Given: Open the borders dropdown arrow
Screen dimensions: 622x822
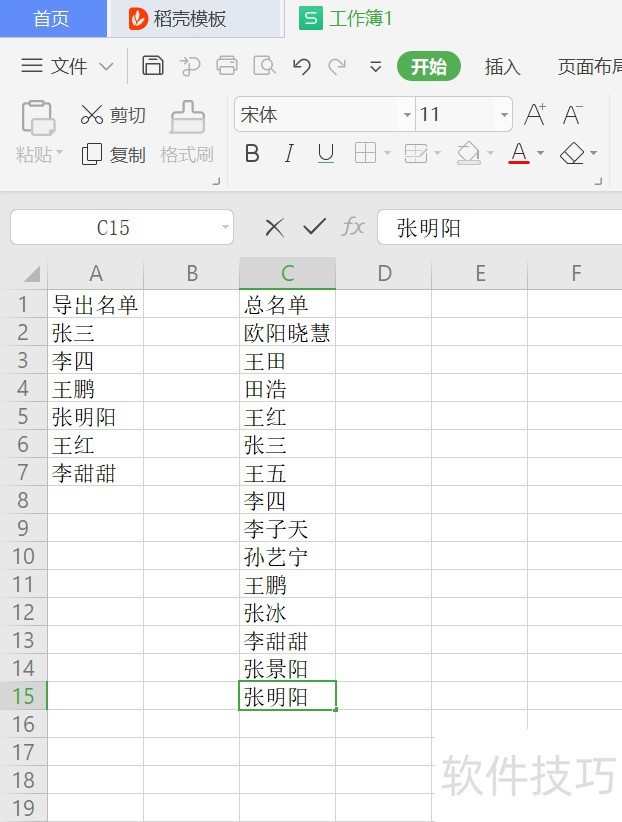Looking at the screenshot, I should (388, 153).
